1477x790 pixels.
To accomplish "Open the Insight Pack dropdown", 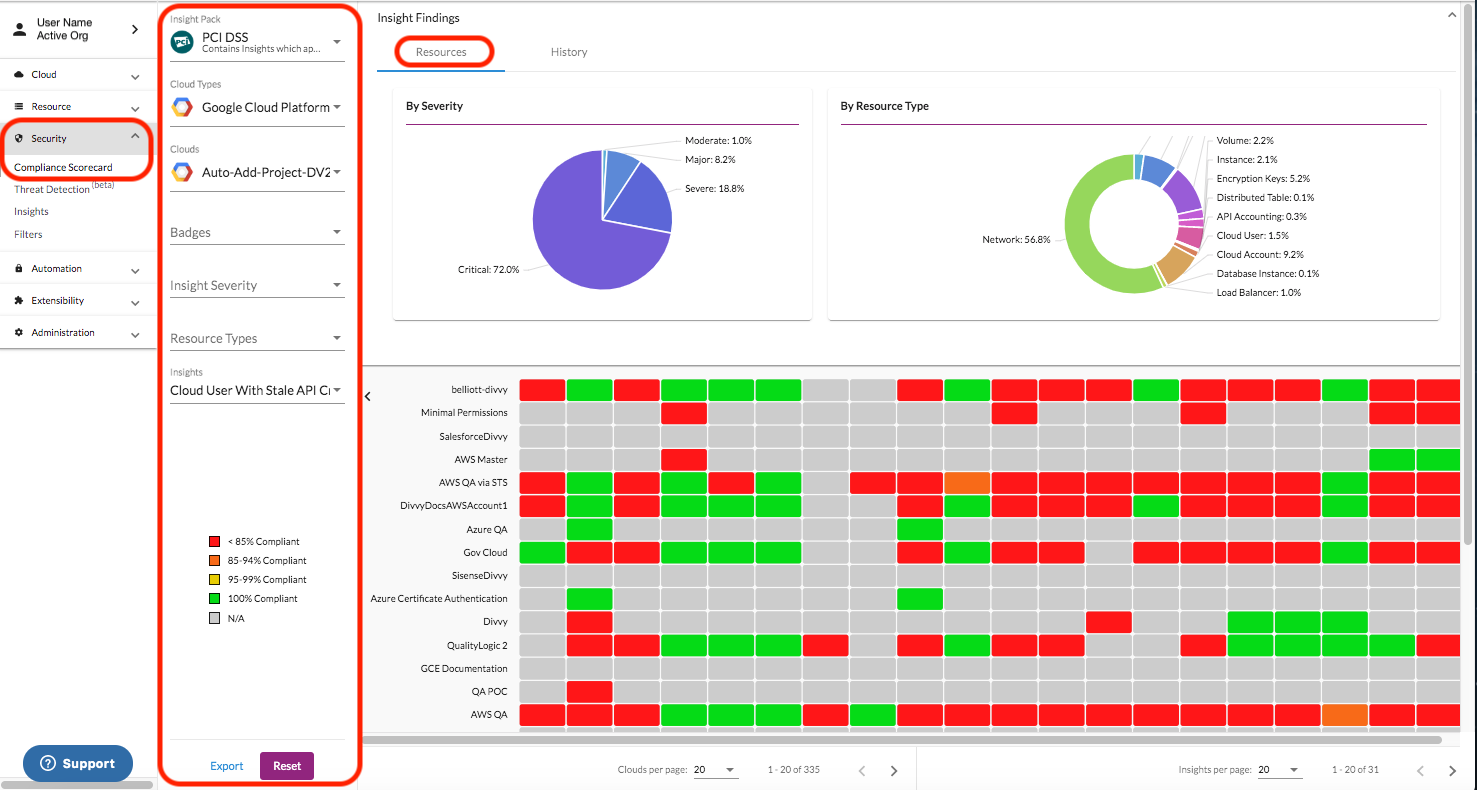I will click(257, 42).
